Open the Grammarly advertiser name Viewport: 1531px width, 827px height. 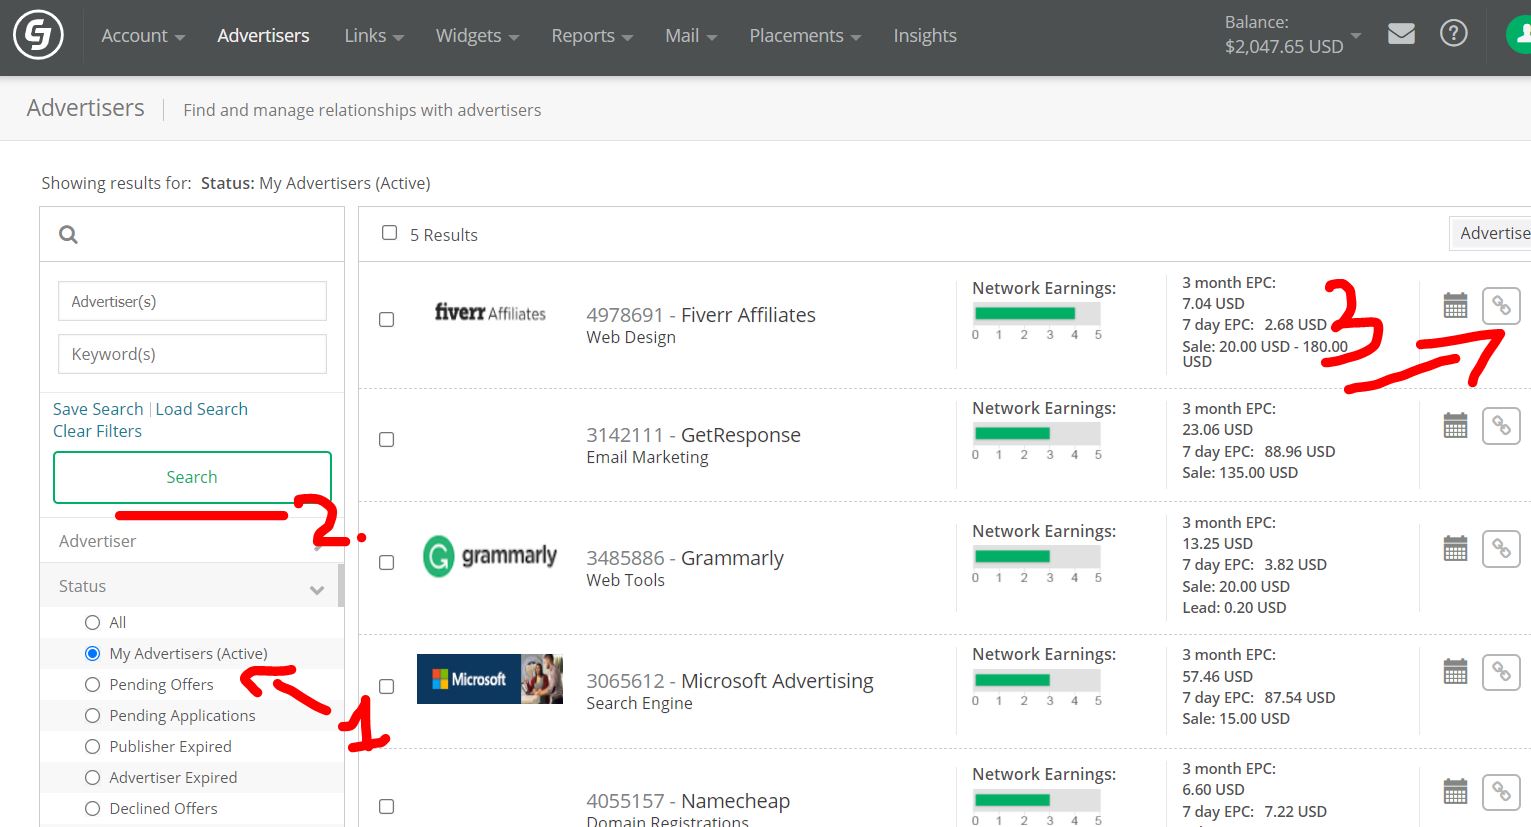coord(732,558)
